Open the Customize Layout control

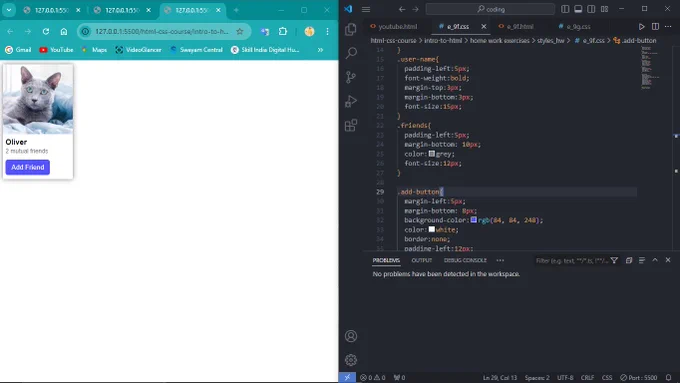point(605,9)
